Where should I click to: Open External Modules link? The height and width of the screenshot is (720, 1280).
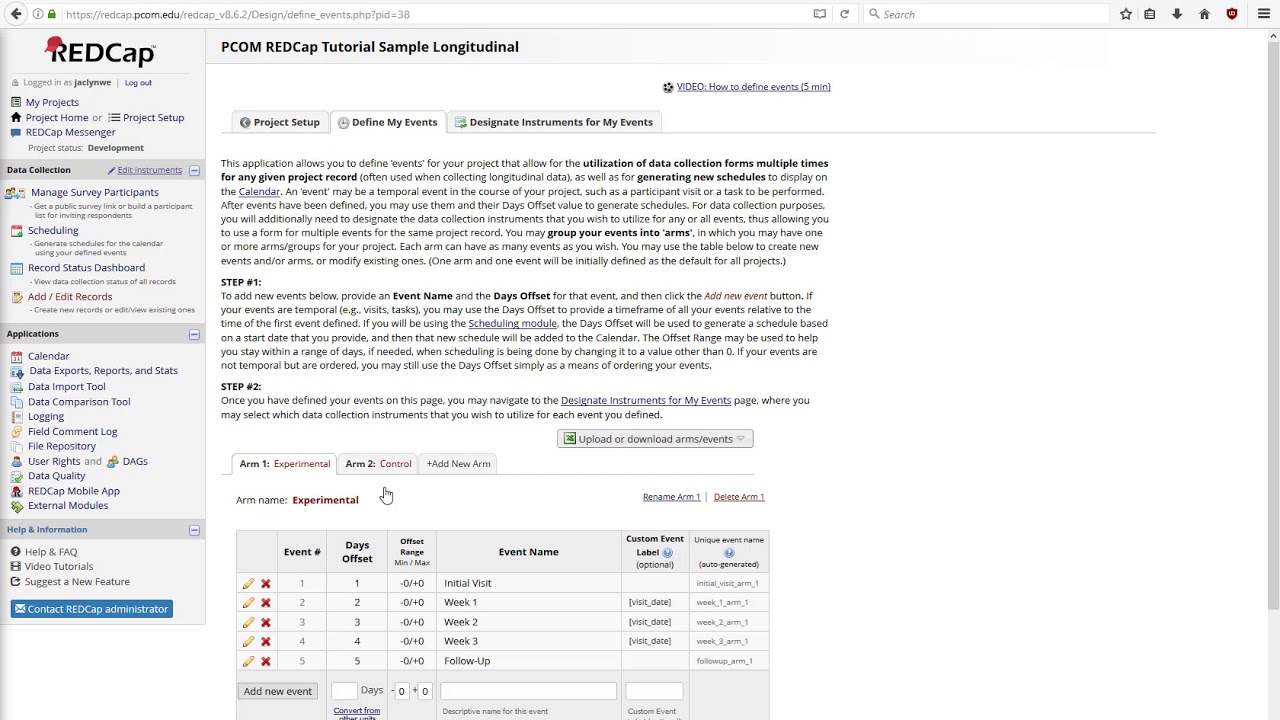tap(68, 506)
